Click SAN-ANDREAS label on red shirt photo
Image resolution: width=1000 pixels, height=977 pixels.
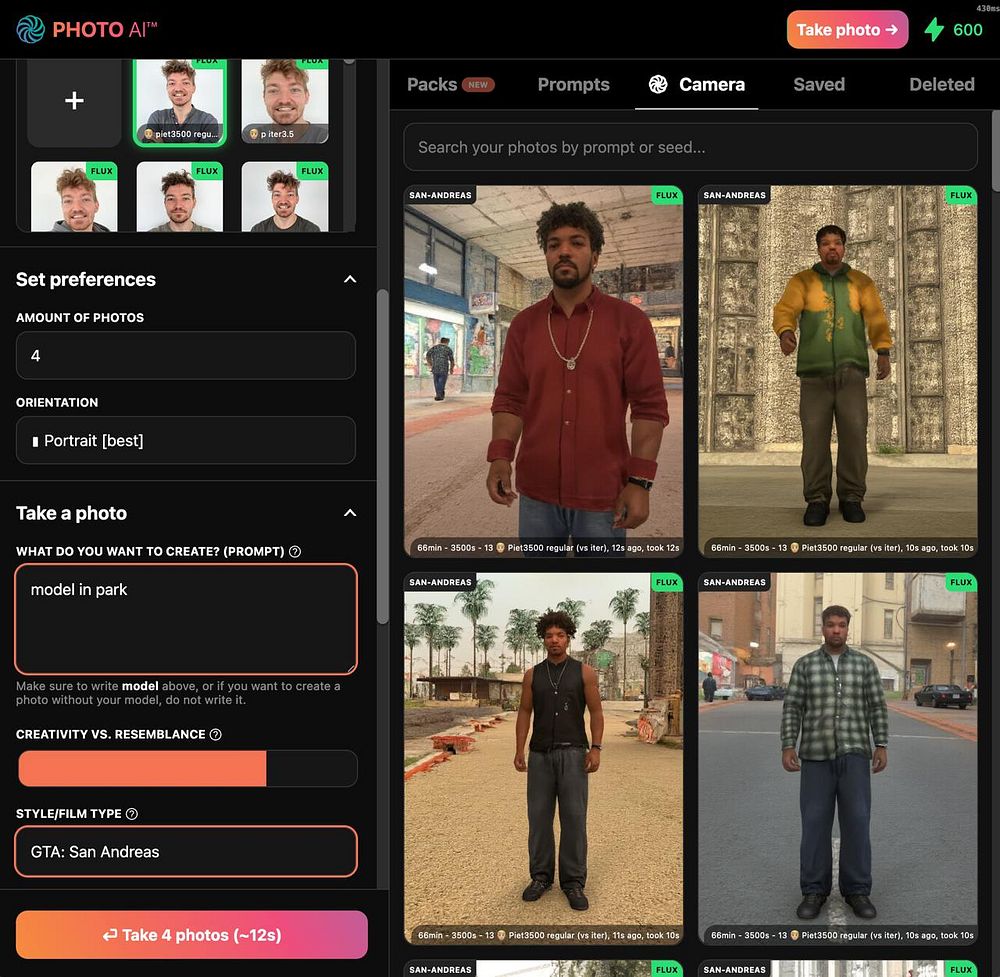[440, 195]
